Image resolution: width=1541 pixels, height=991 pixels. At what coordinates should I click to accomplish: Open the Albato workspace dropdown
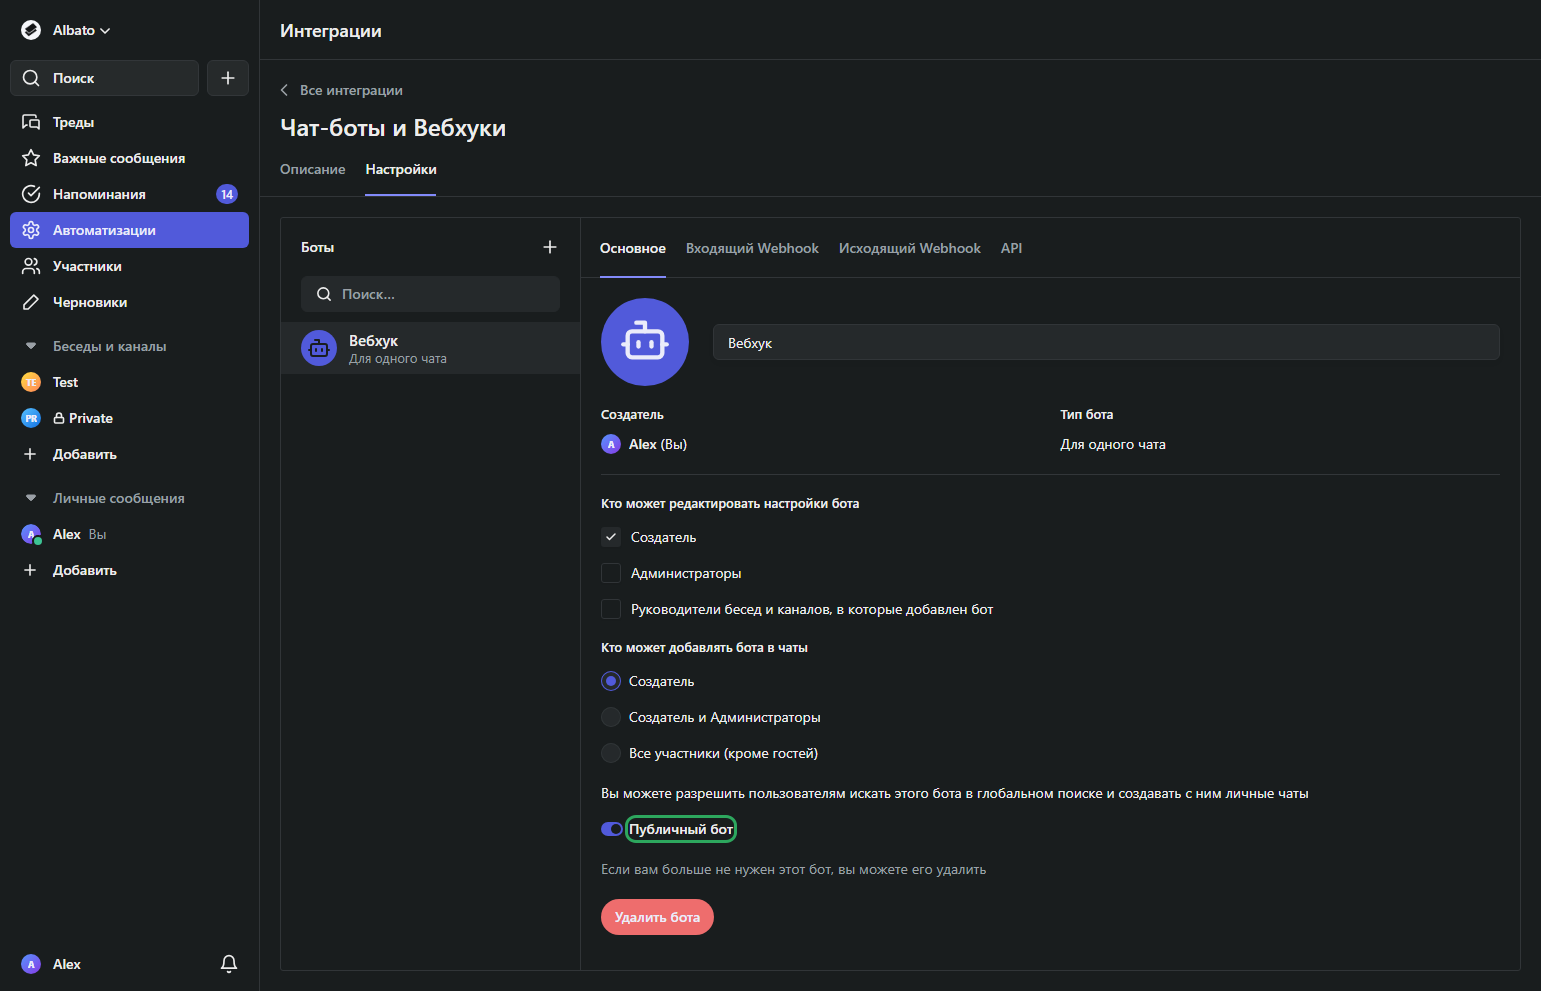point(67,30)
